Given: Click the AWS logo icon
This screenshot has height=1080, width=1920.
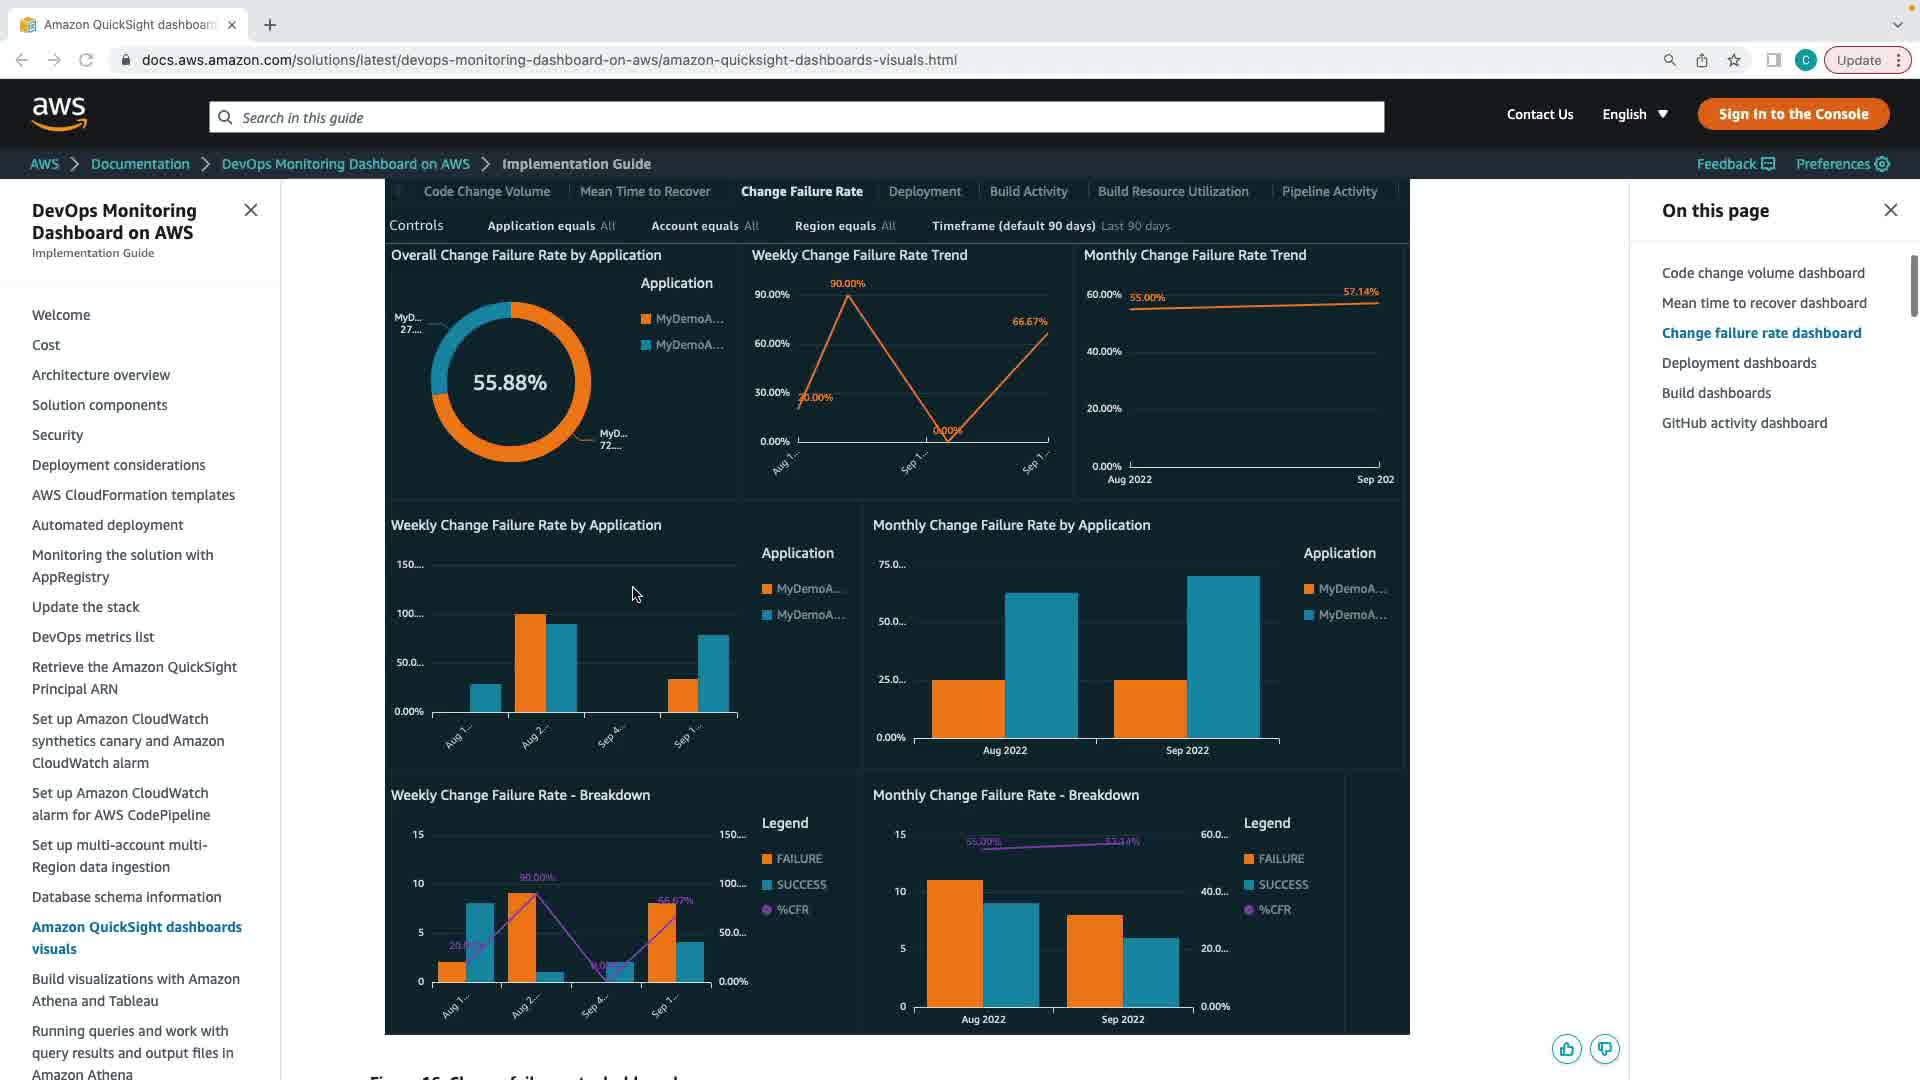Looking at the screenshot, I should 59,114.
